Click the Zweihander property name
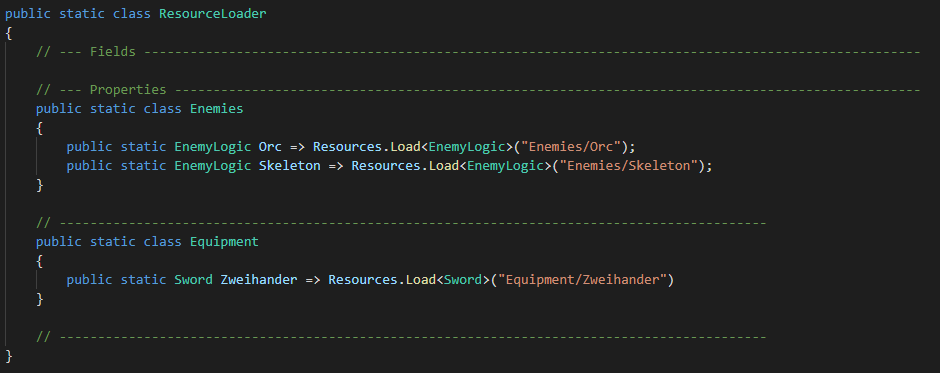Image resolution: width=940 pixels, height=373 pixels. pos(259,280)
